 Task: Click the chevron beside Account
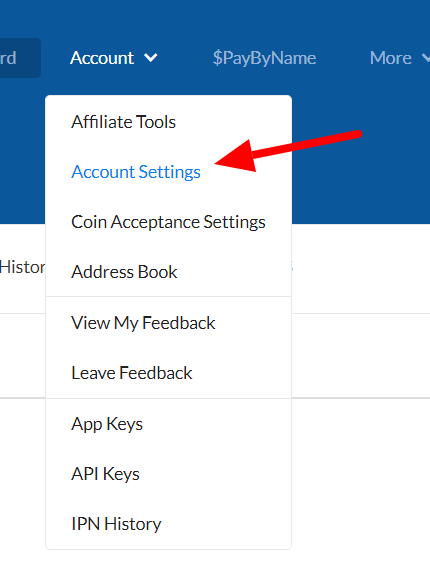tap(150, 58)
